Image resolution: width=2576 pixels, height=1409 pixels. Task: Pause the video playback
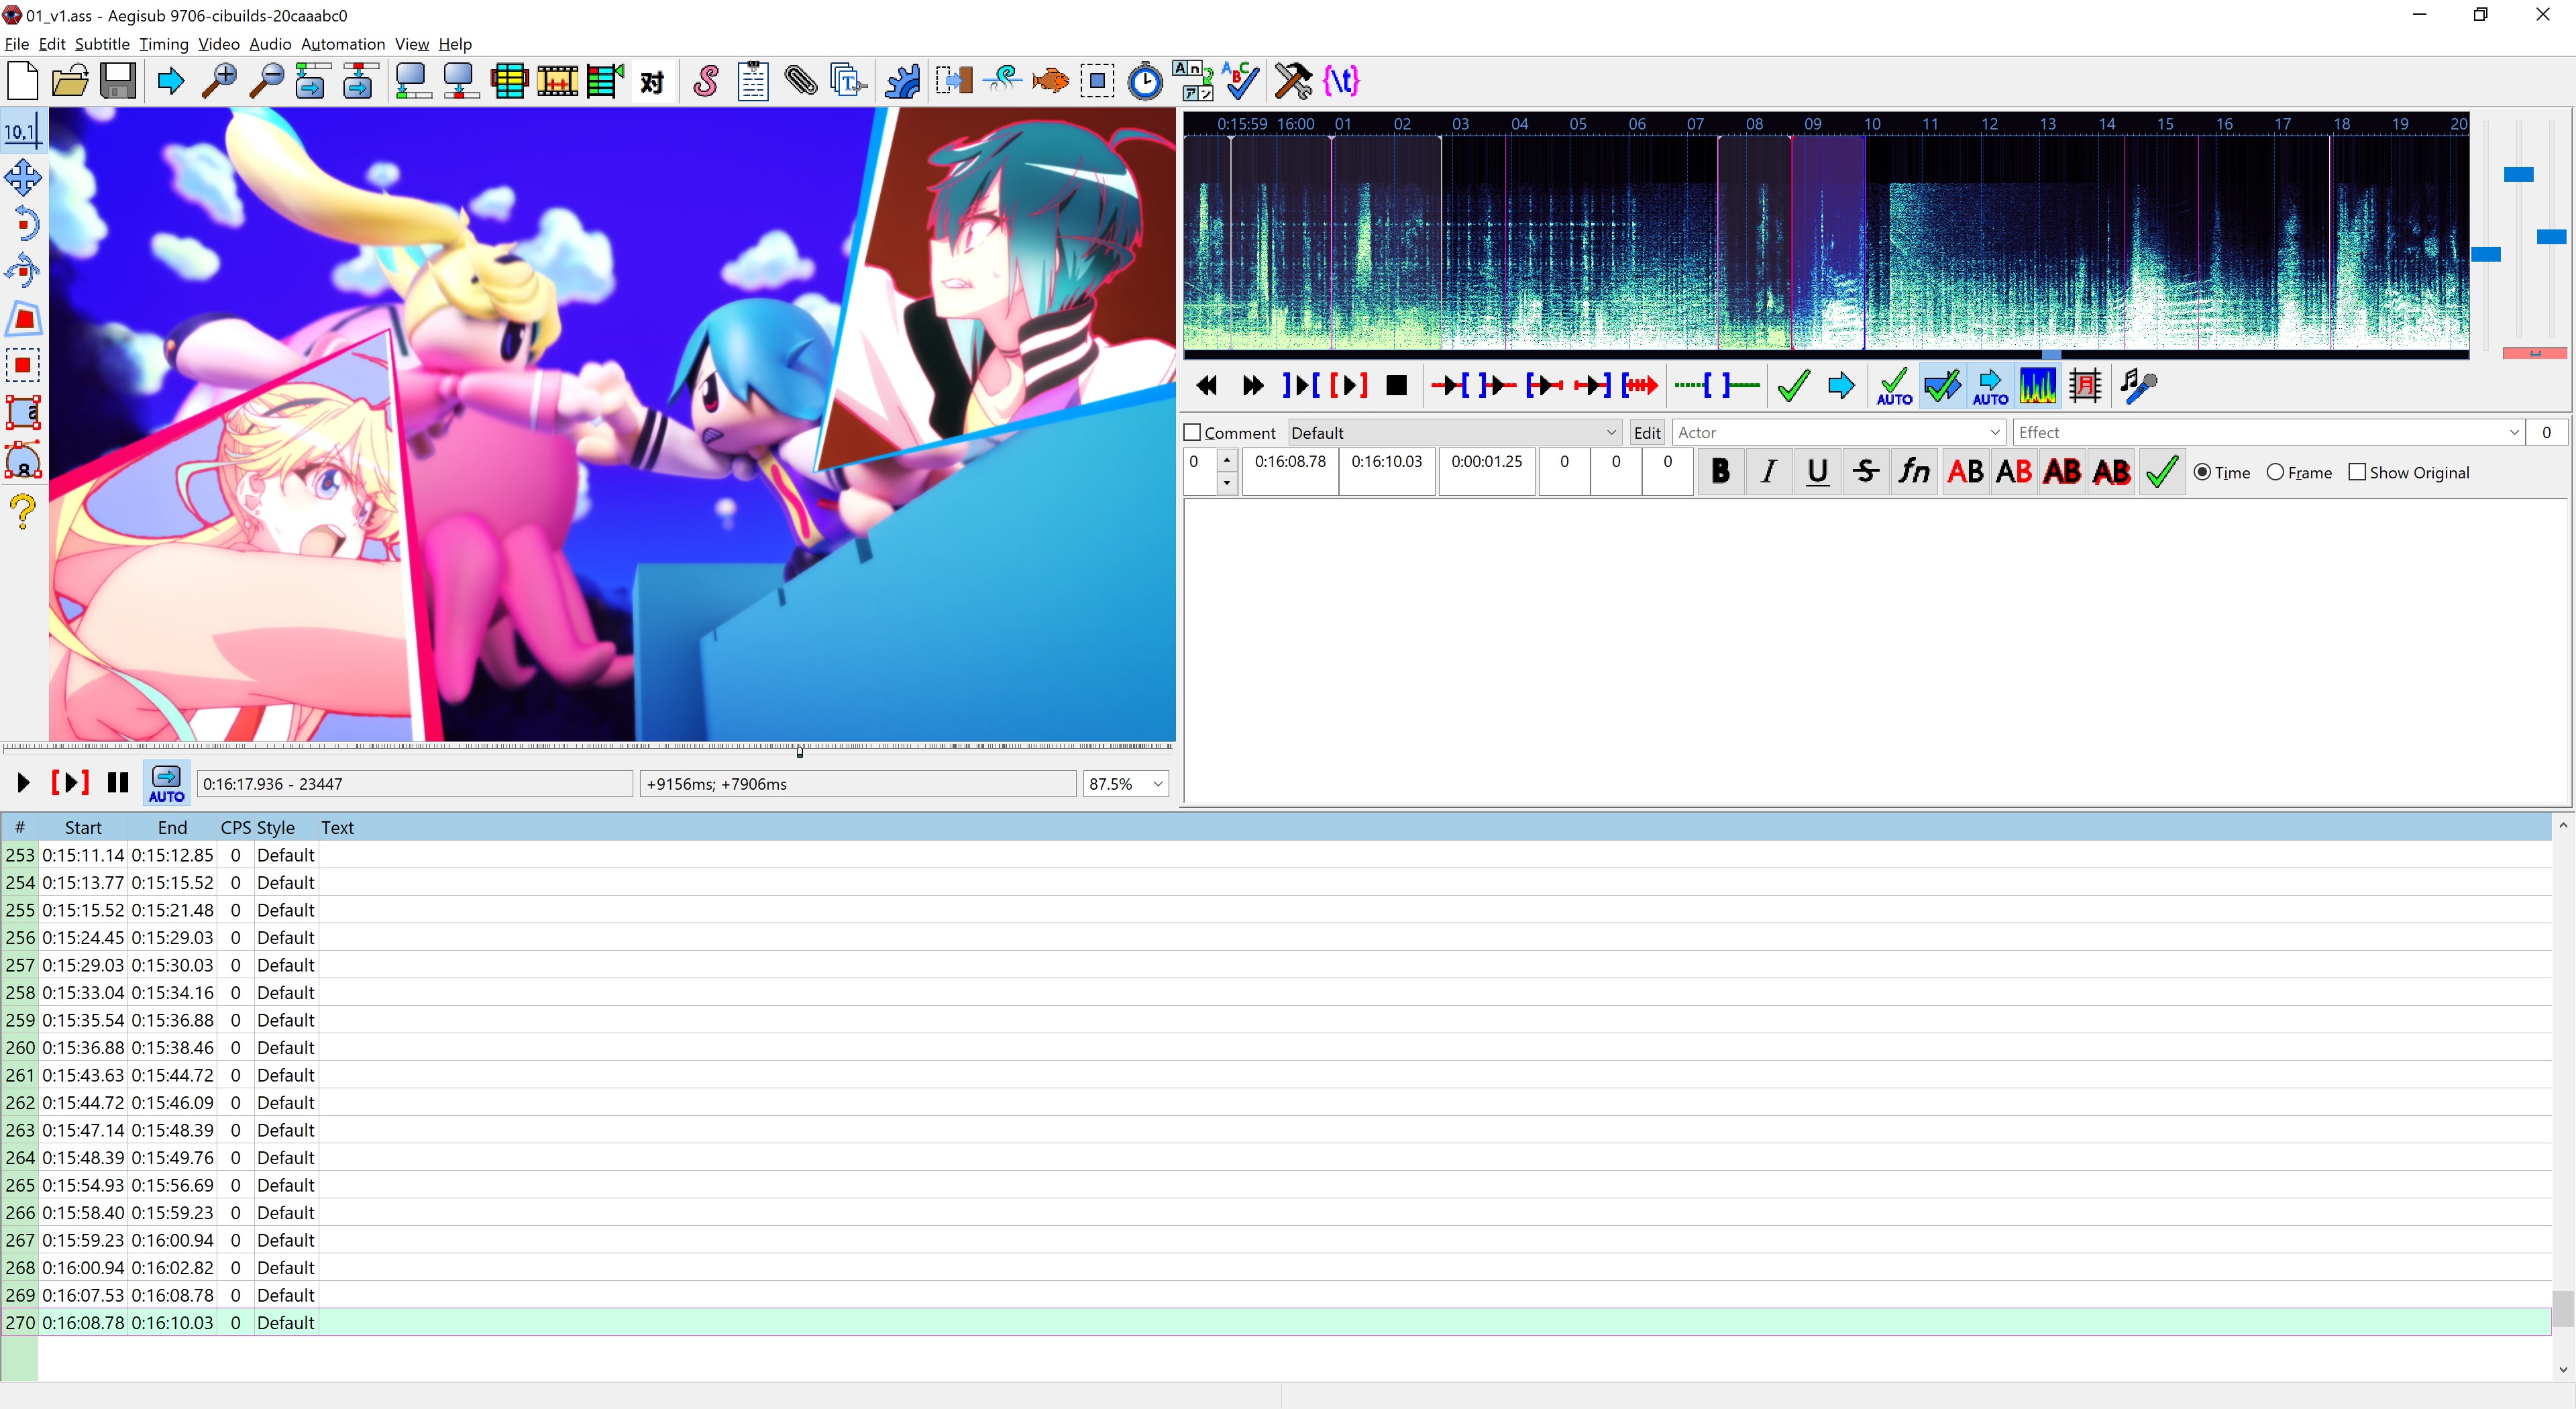(118, 783)
